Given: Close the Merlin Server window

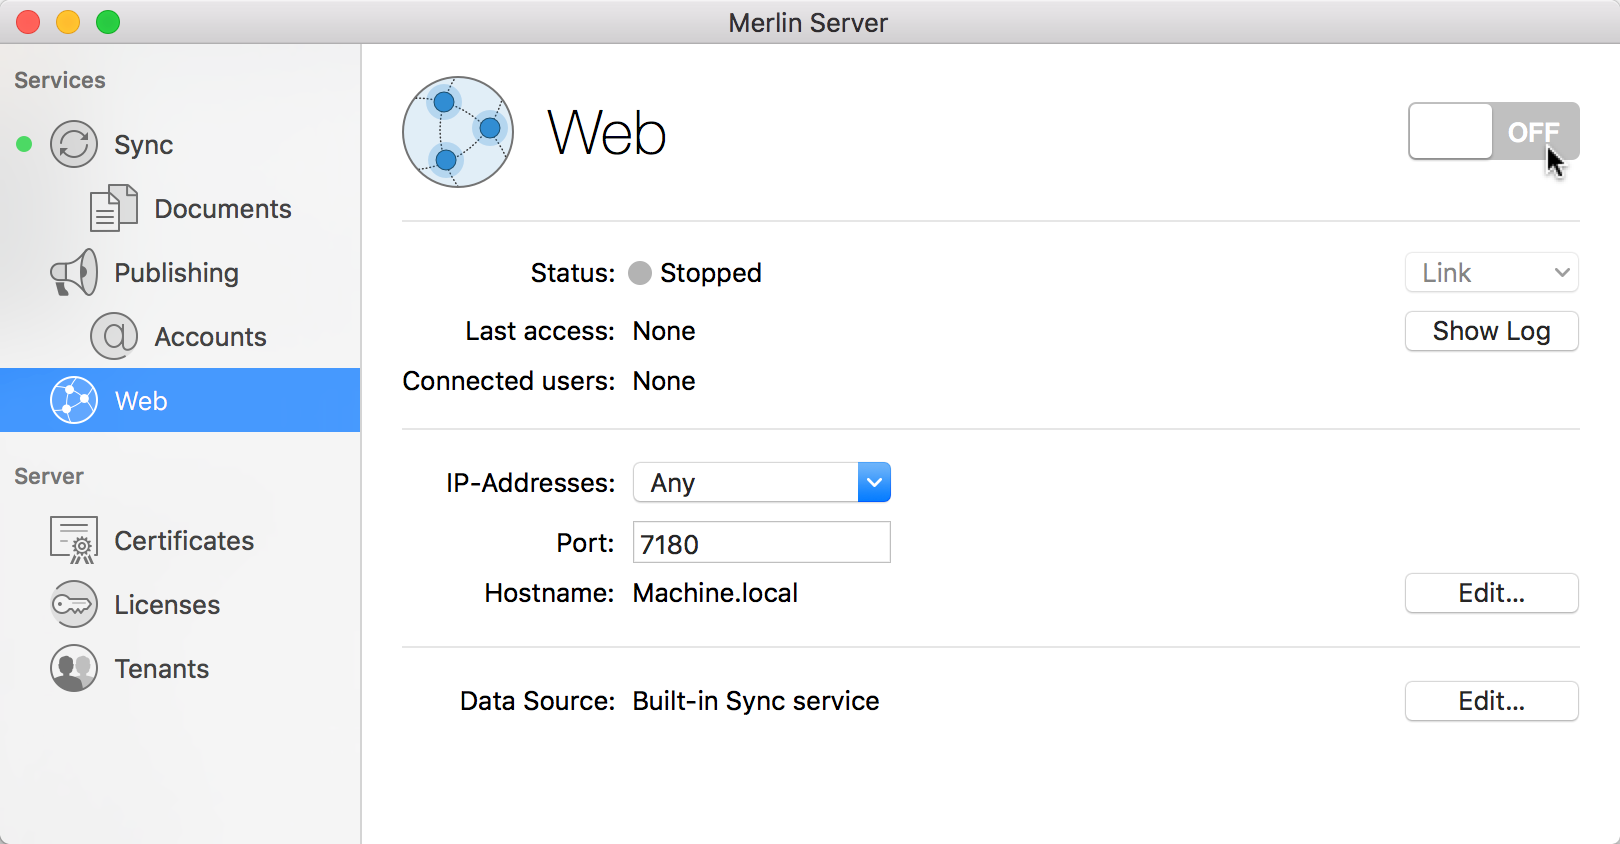Looking at the screenshot, I should tap(28, 22).
